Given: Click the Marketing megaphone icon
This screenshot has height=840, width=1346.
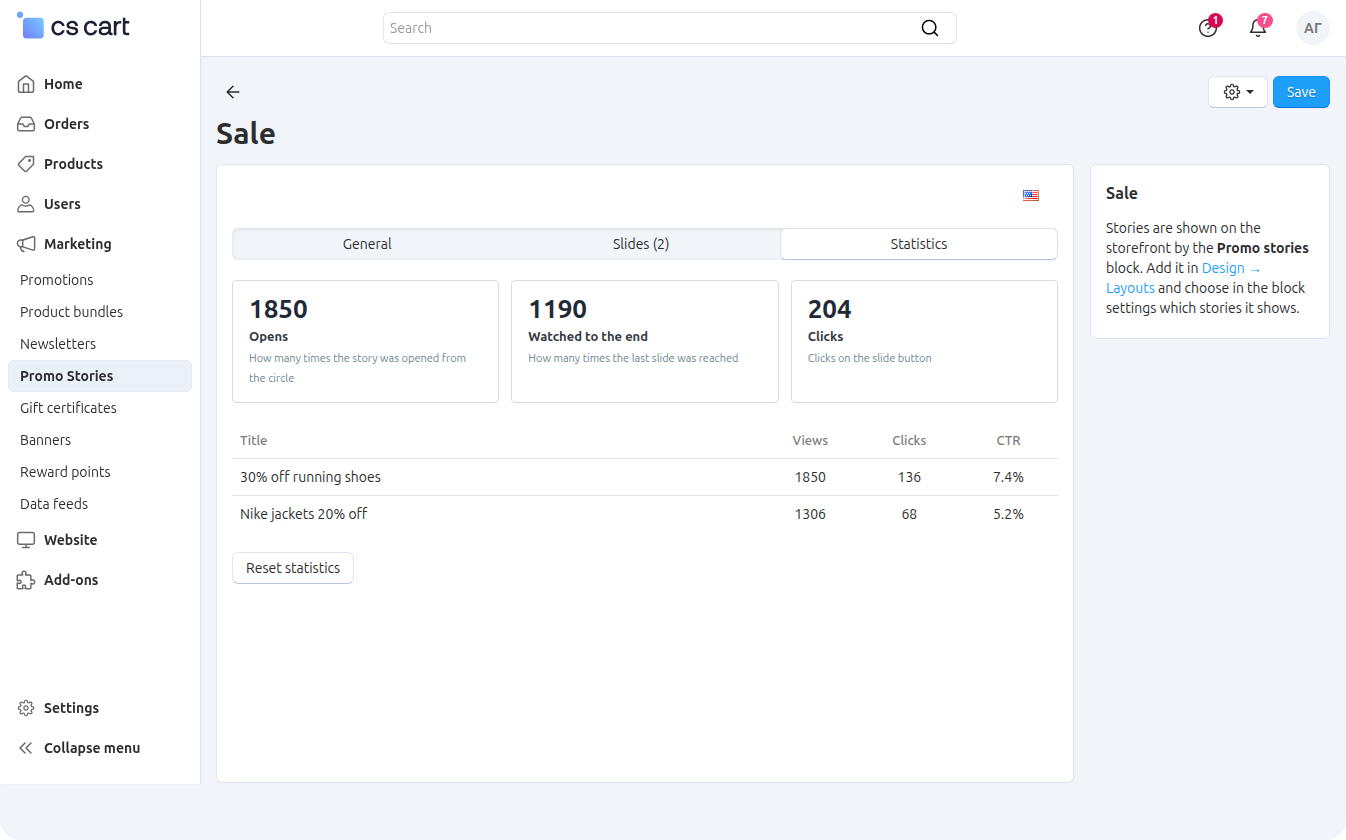Looking at the screenshot, I should (x=27, y=244).
